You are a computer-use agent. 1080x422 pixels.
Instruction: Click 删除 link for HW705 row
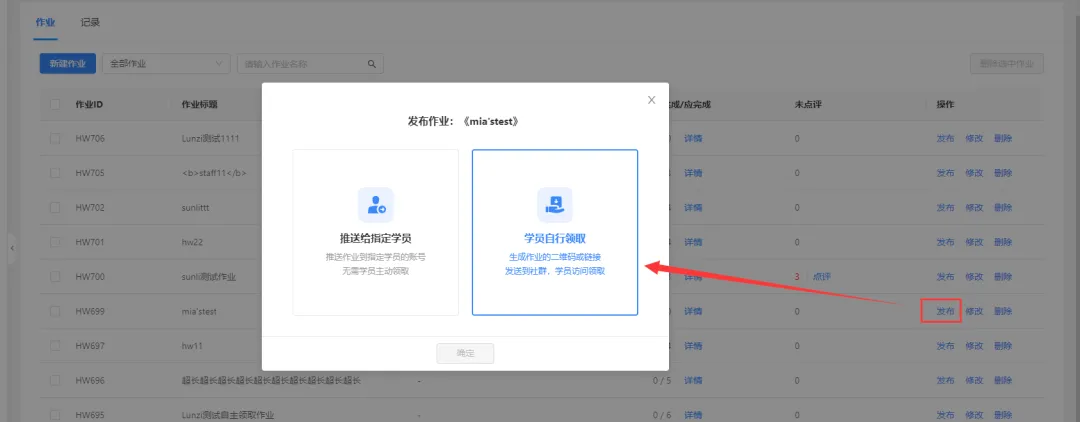coord(1003,173)
